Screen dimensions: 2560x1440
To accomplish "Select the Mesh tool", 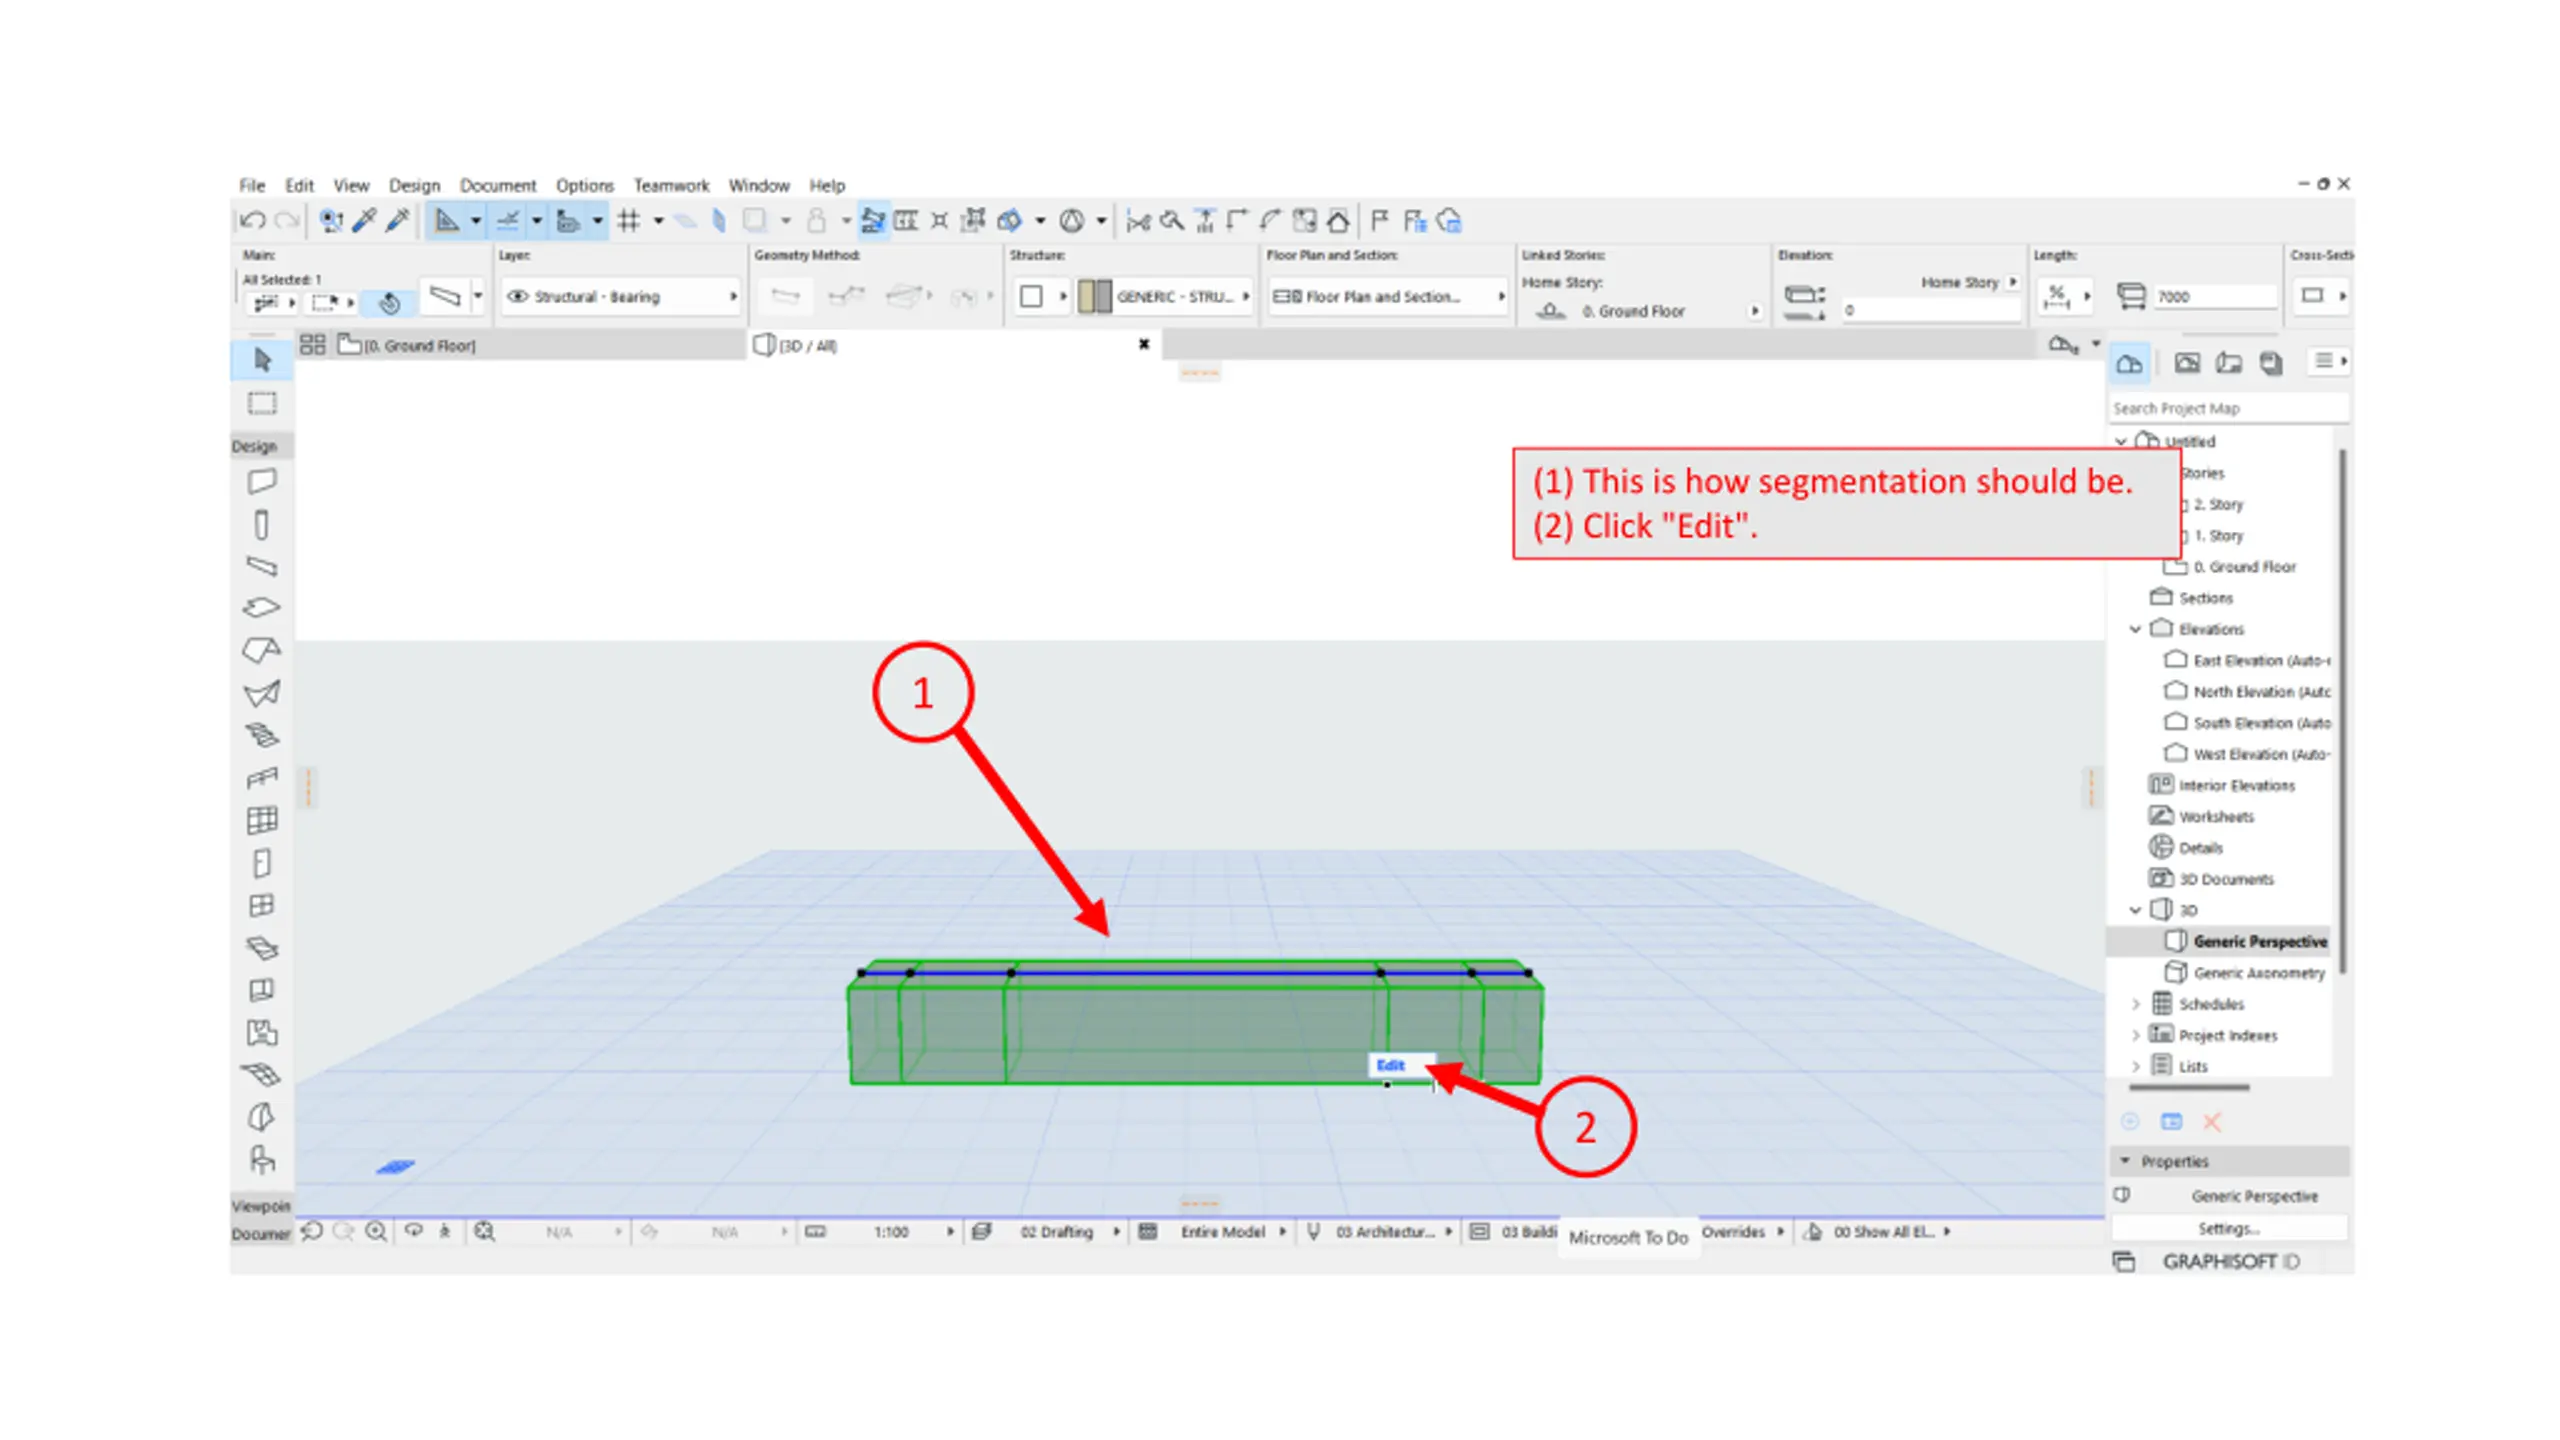I will pyautogui.click(x=261, y=1074).
